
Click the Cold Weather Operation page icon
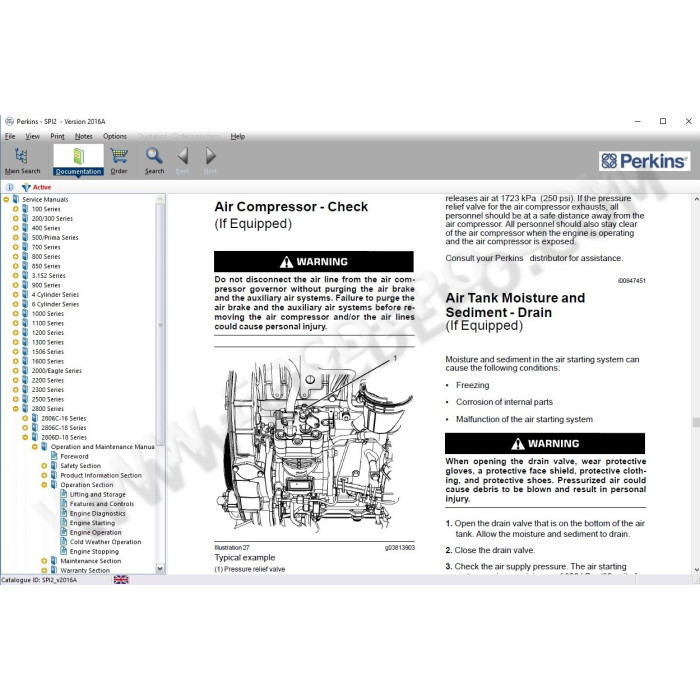coord(63,542)
